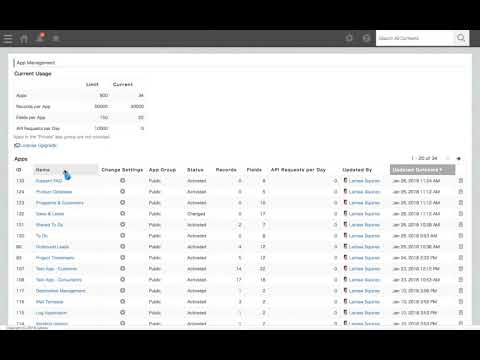
Task: Open change settings gear for app 116
Action: [122, 301]
